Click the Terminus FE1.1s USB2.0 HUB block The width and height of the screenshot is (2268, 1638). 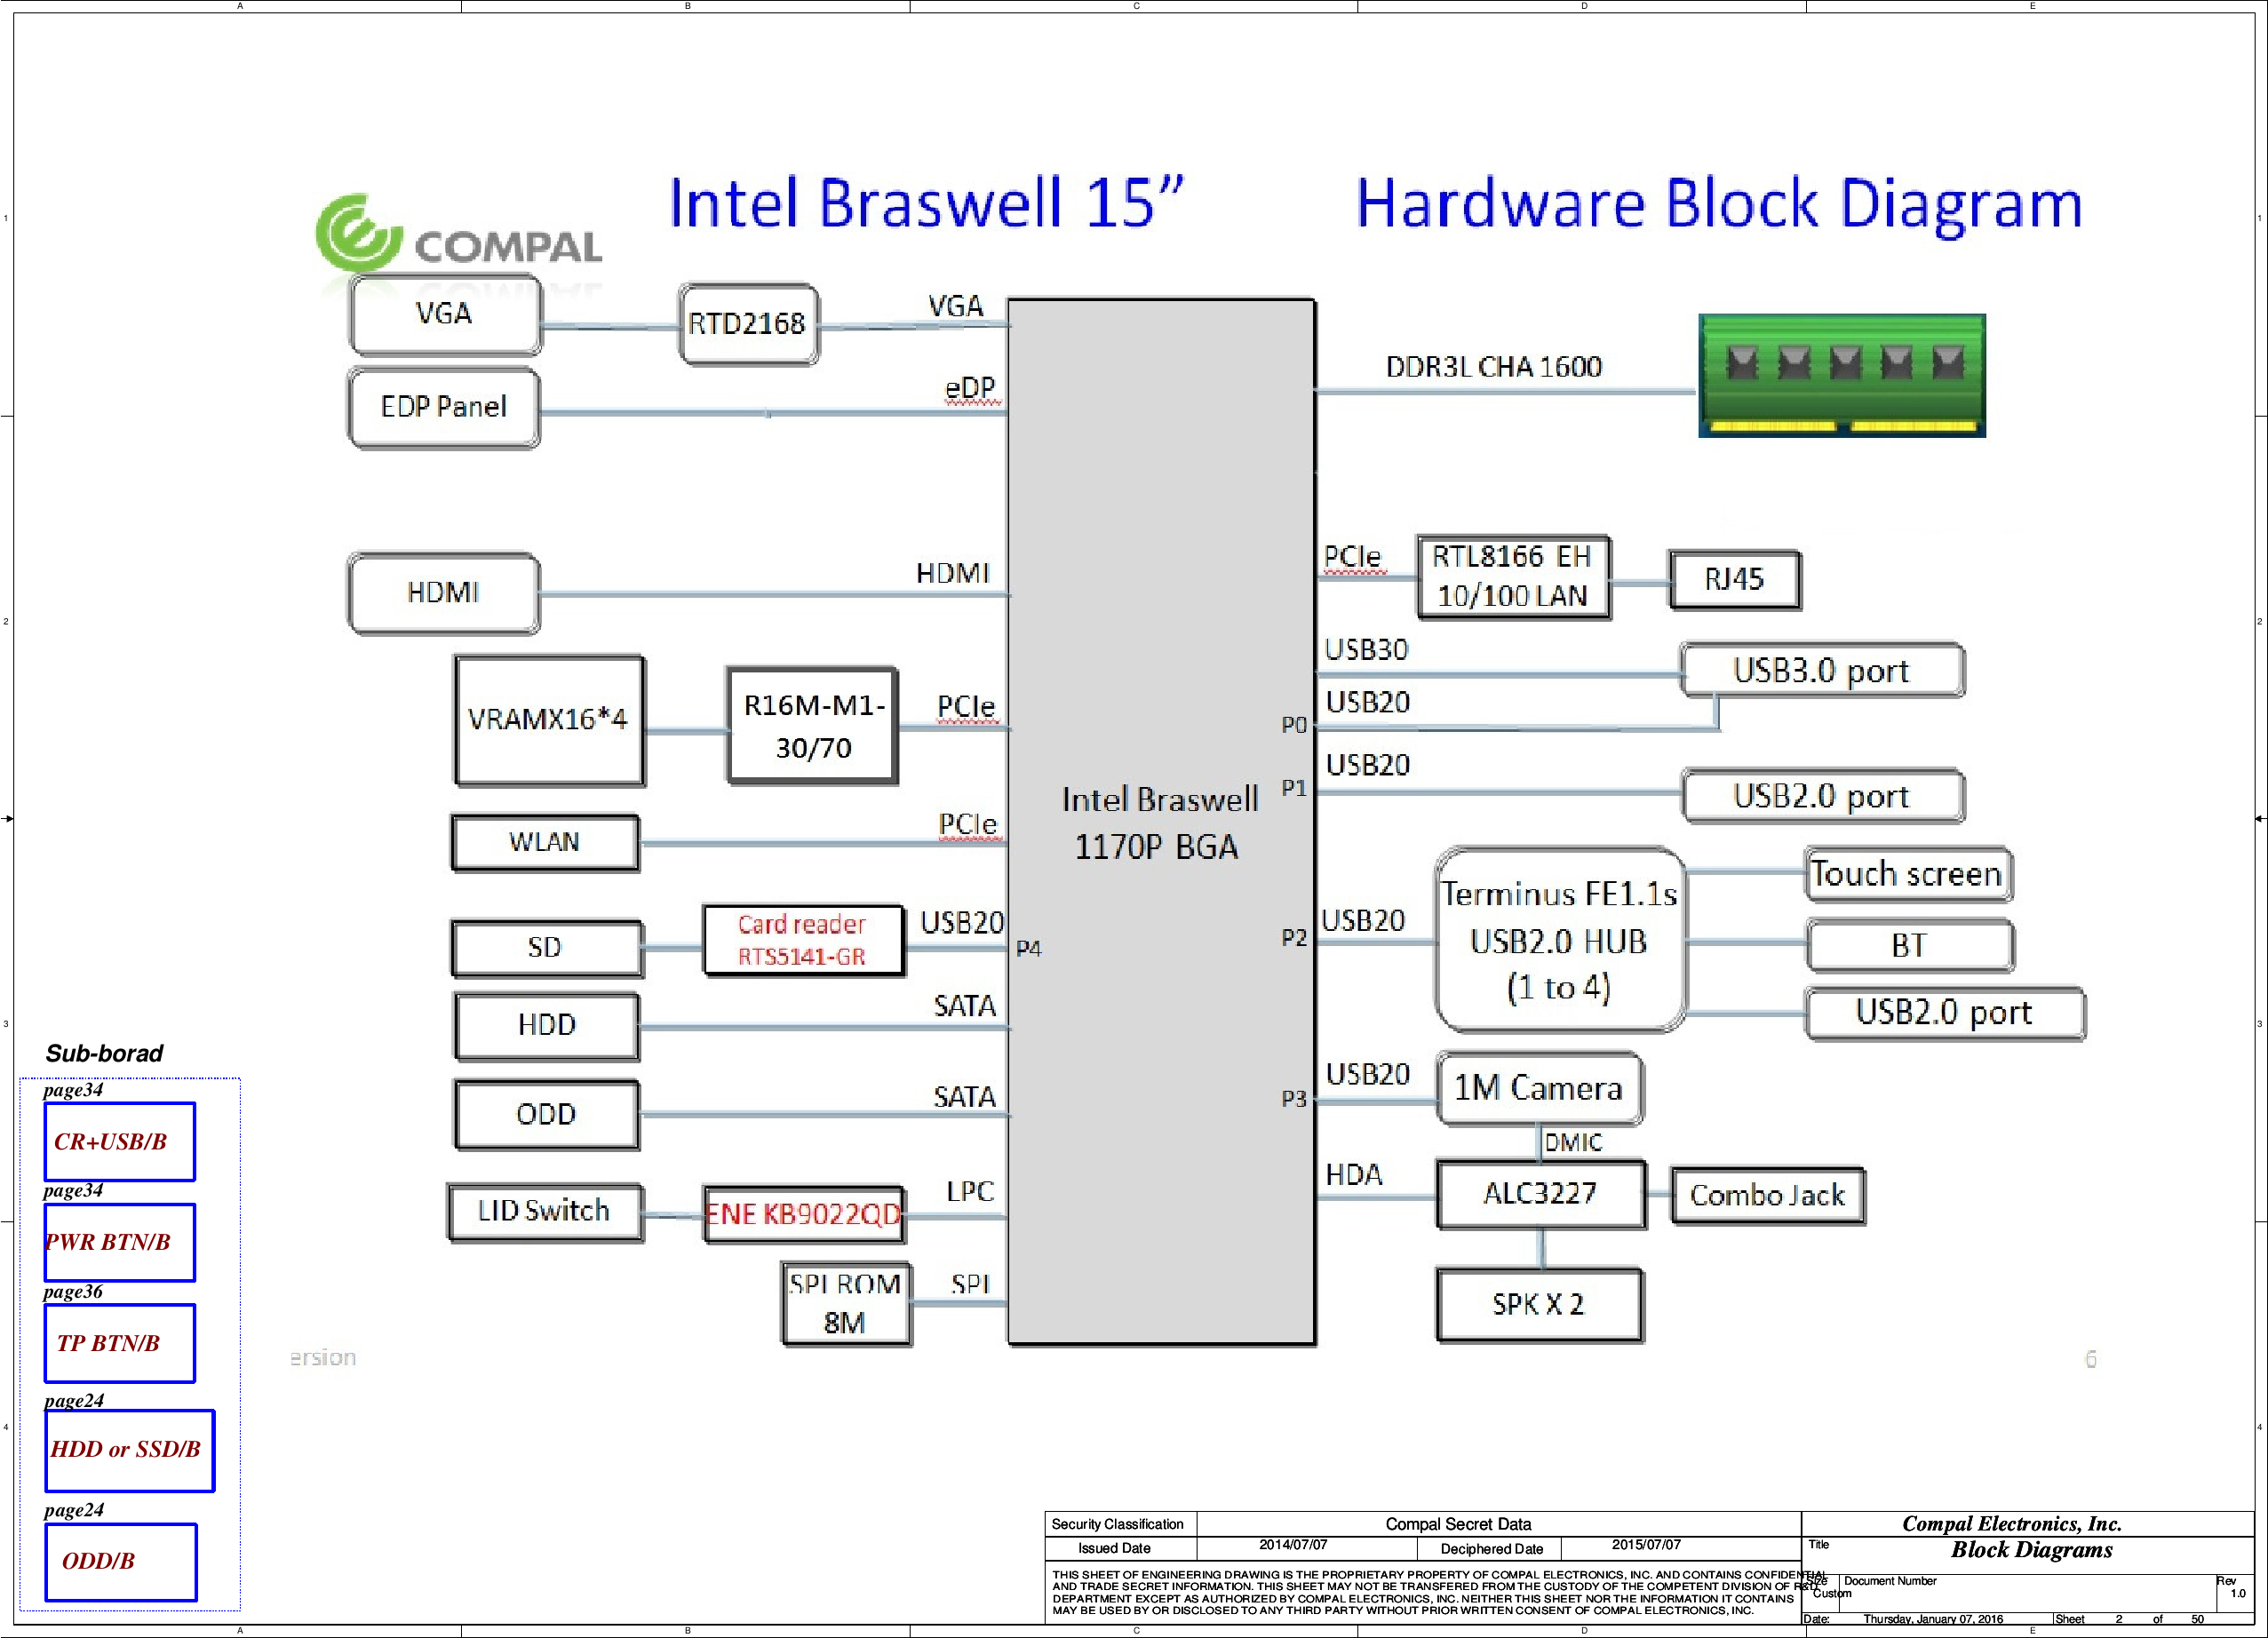[x=1559, y=940]
